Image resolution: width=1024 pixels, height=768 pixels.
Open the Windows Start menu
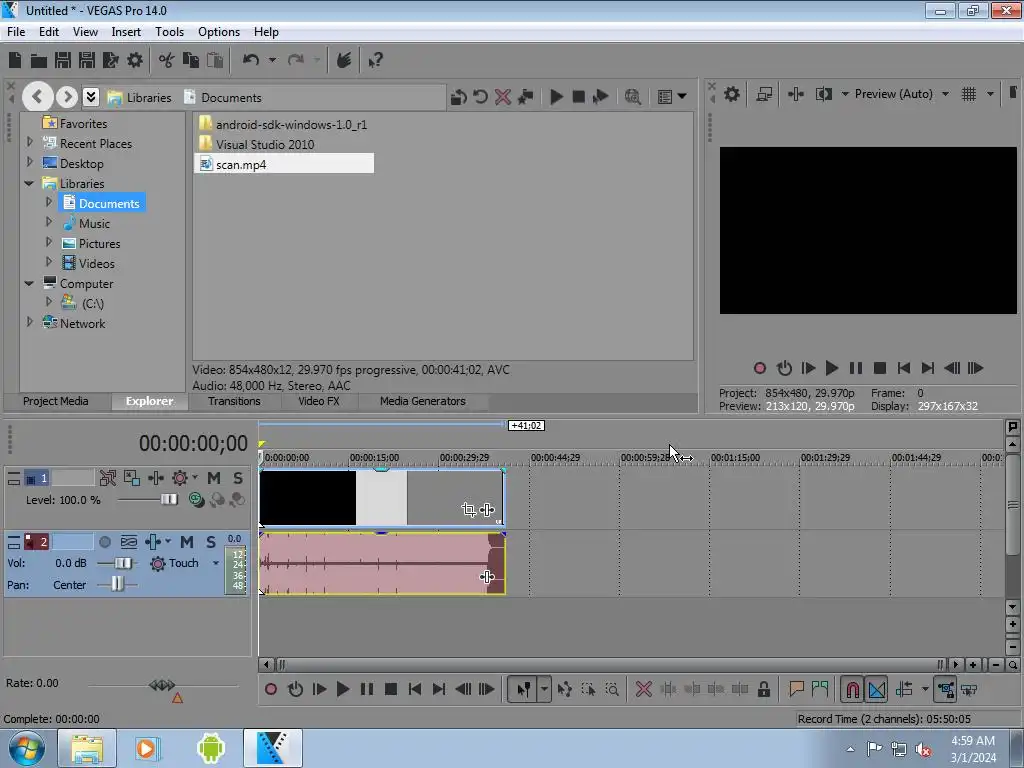[27, 748]
